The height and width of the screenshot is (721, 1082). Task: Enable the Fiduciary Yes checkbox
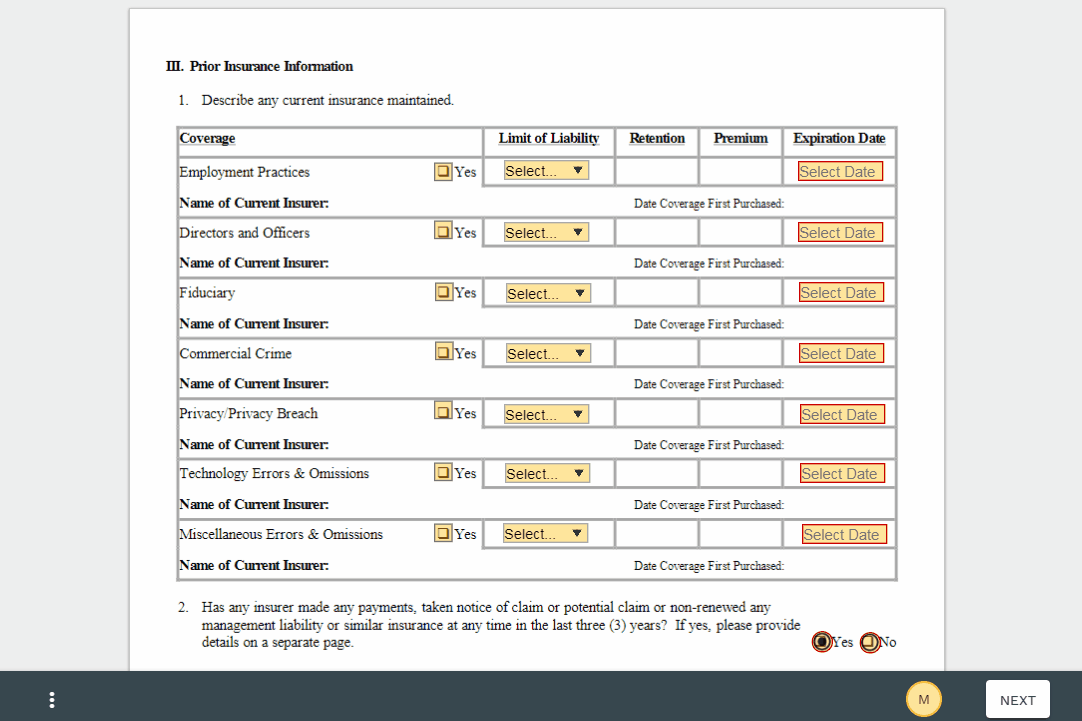[x=444, y=292]
